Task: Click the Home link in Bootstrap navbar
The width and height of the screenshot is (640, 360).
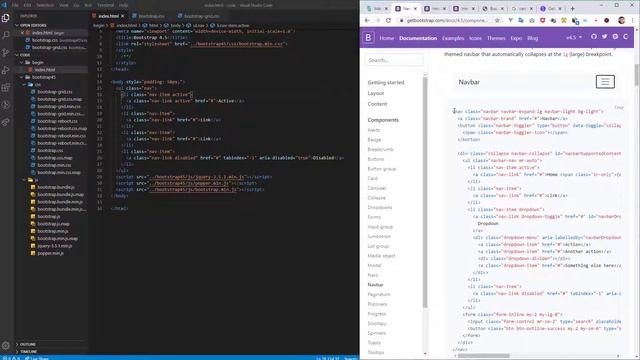Action: point(387,38)
